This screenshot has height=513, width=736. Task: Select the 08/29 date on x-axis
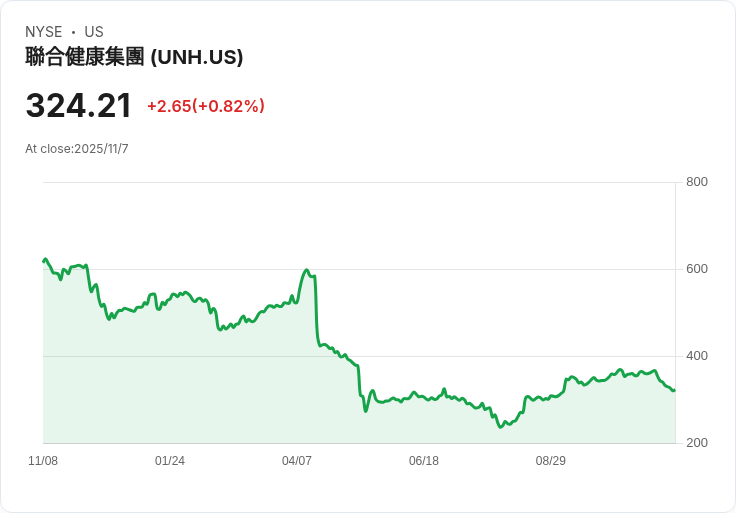pos(551,461)
